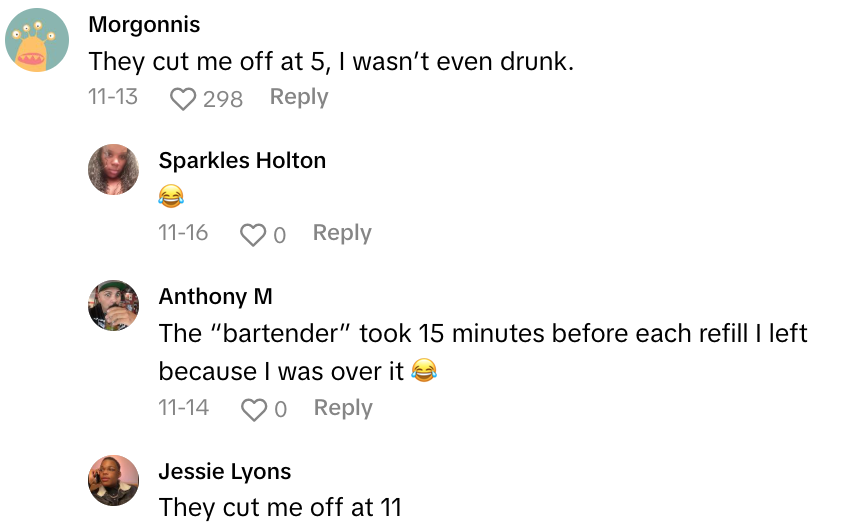Reply to Anthony M's comment
Viewport: 844px width, 530px height.
pyautogui.click(x=343, y=408)
